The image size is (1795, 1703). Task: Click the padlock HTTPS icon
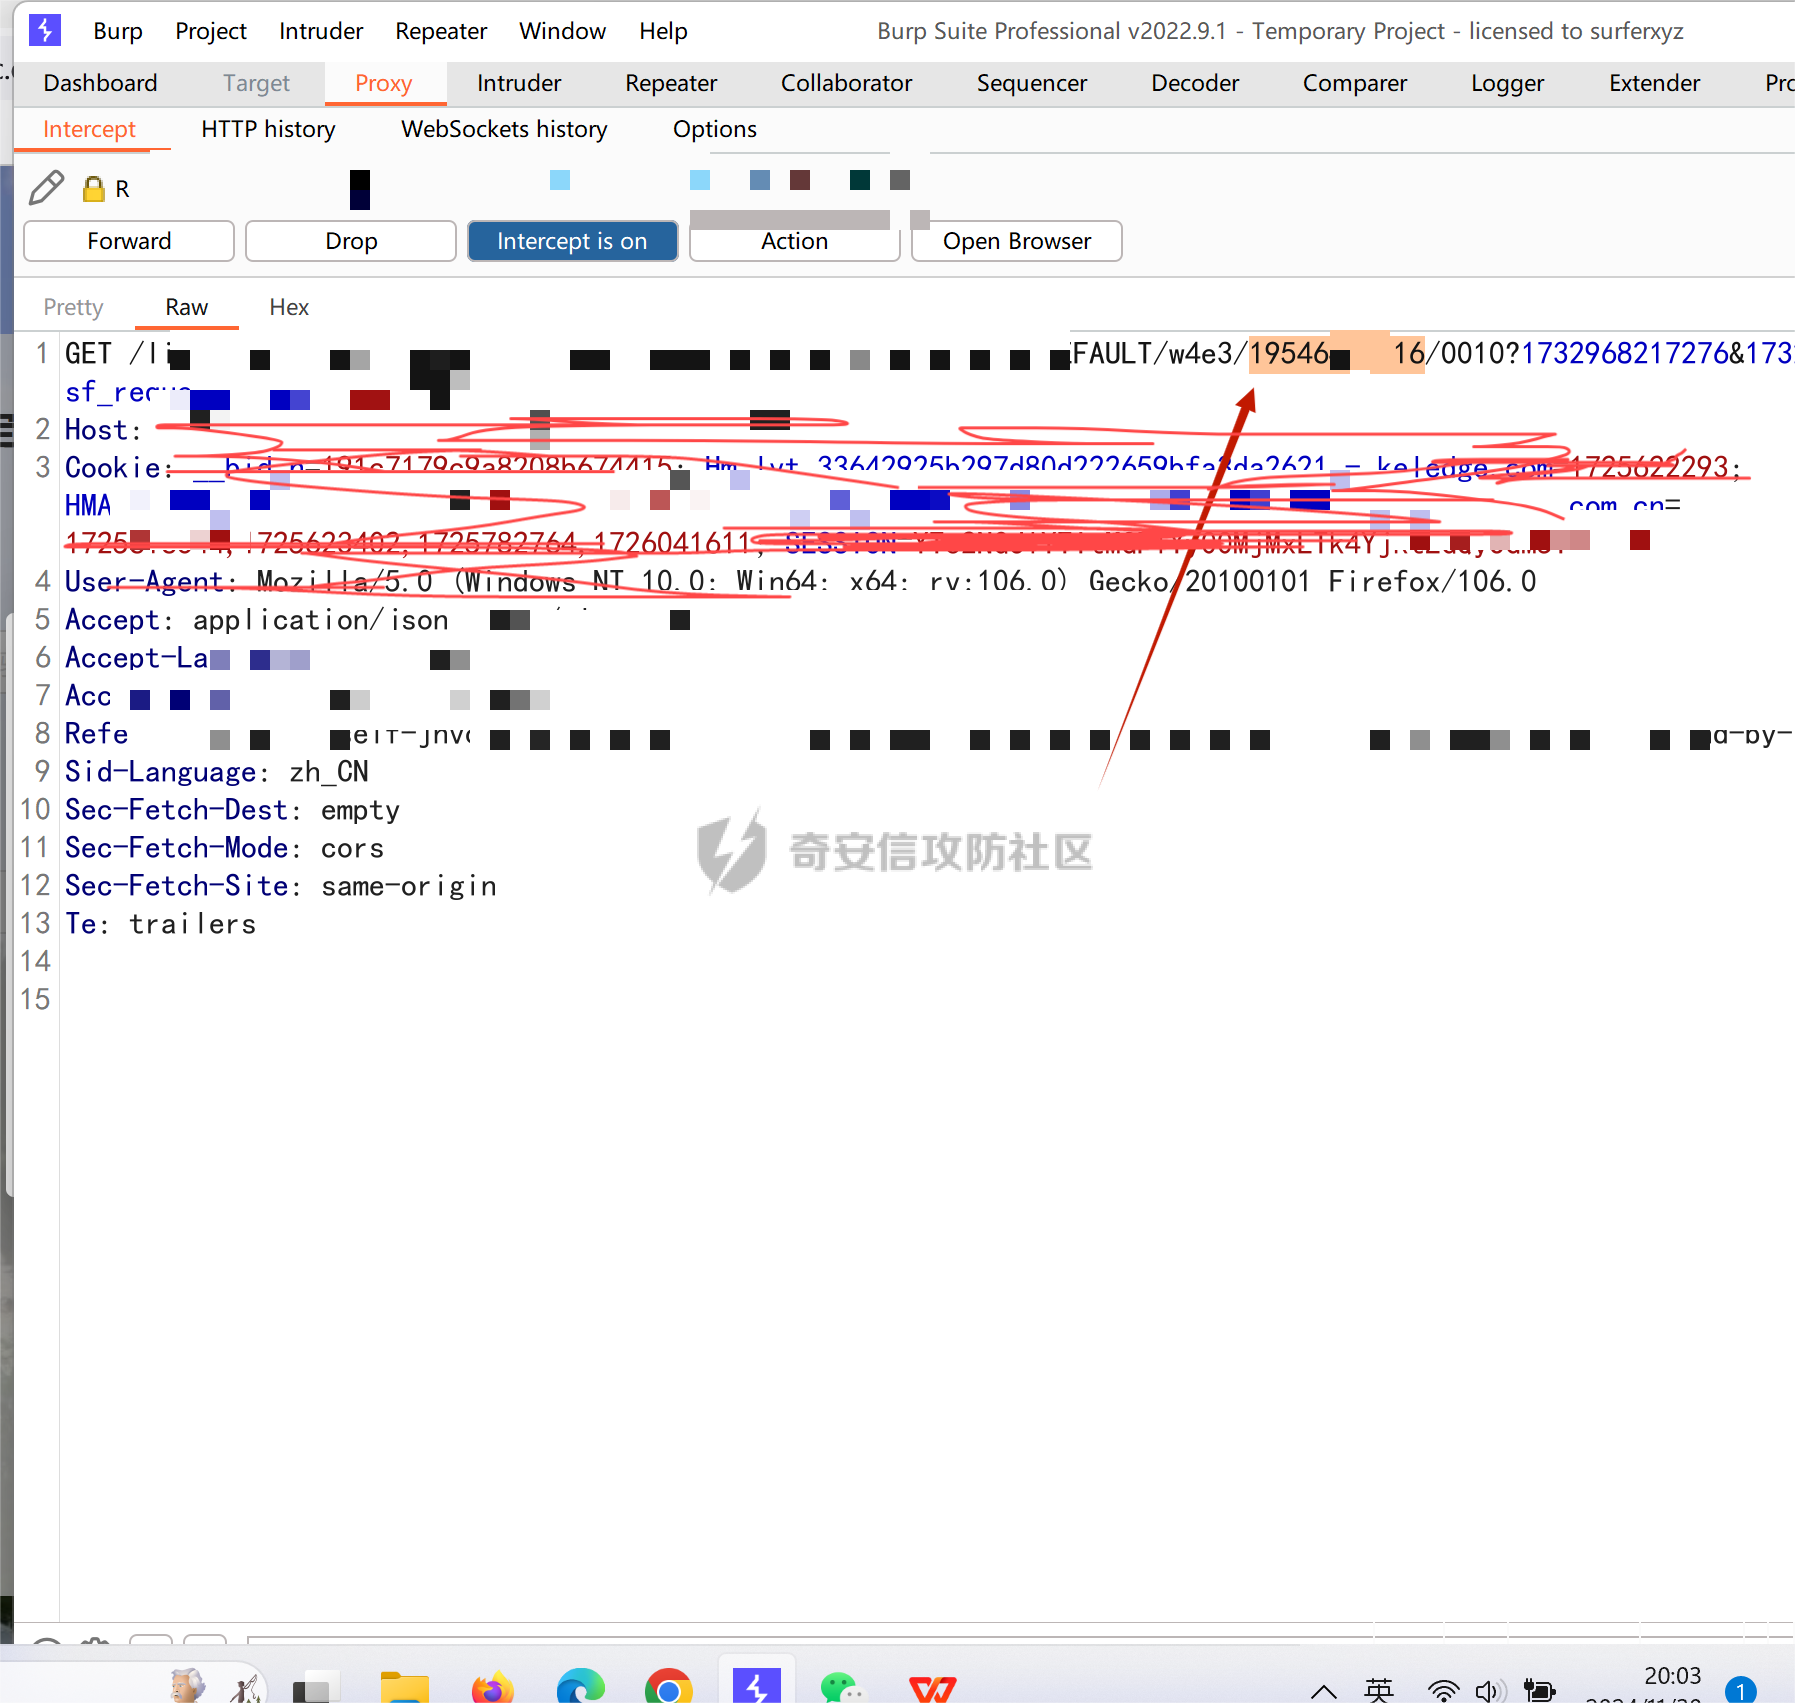pos(93,189)
